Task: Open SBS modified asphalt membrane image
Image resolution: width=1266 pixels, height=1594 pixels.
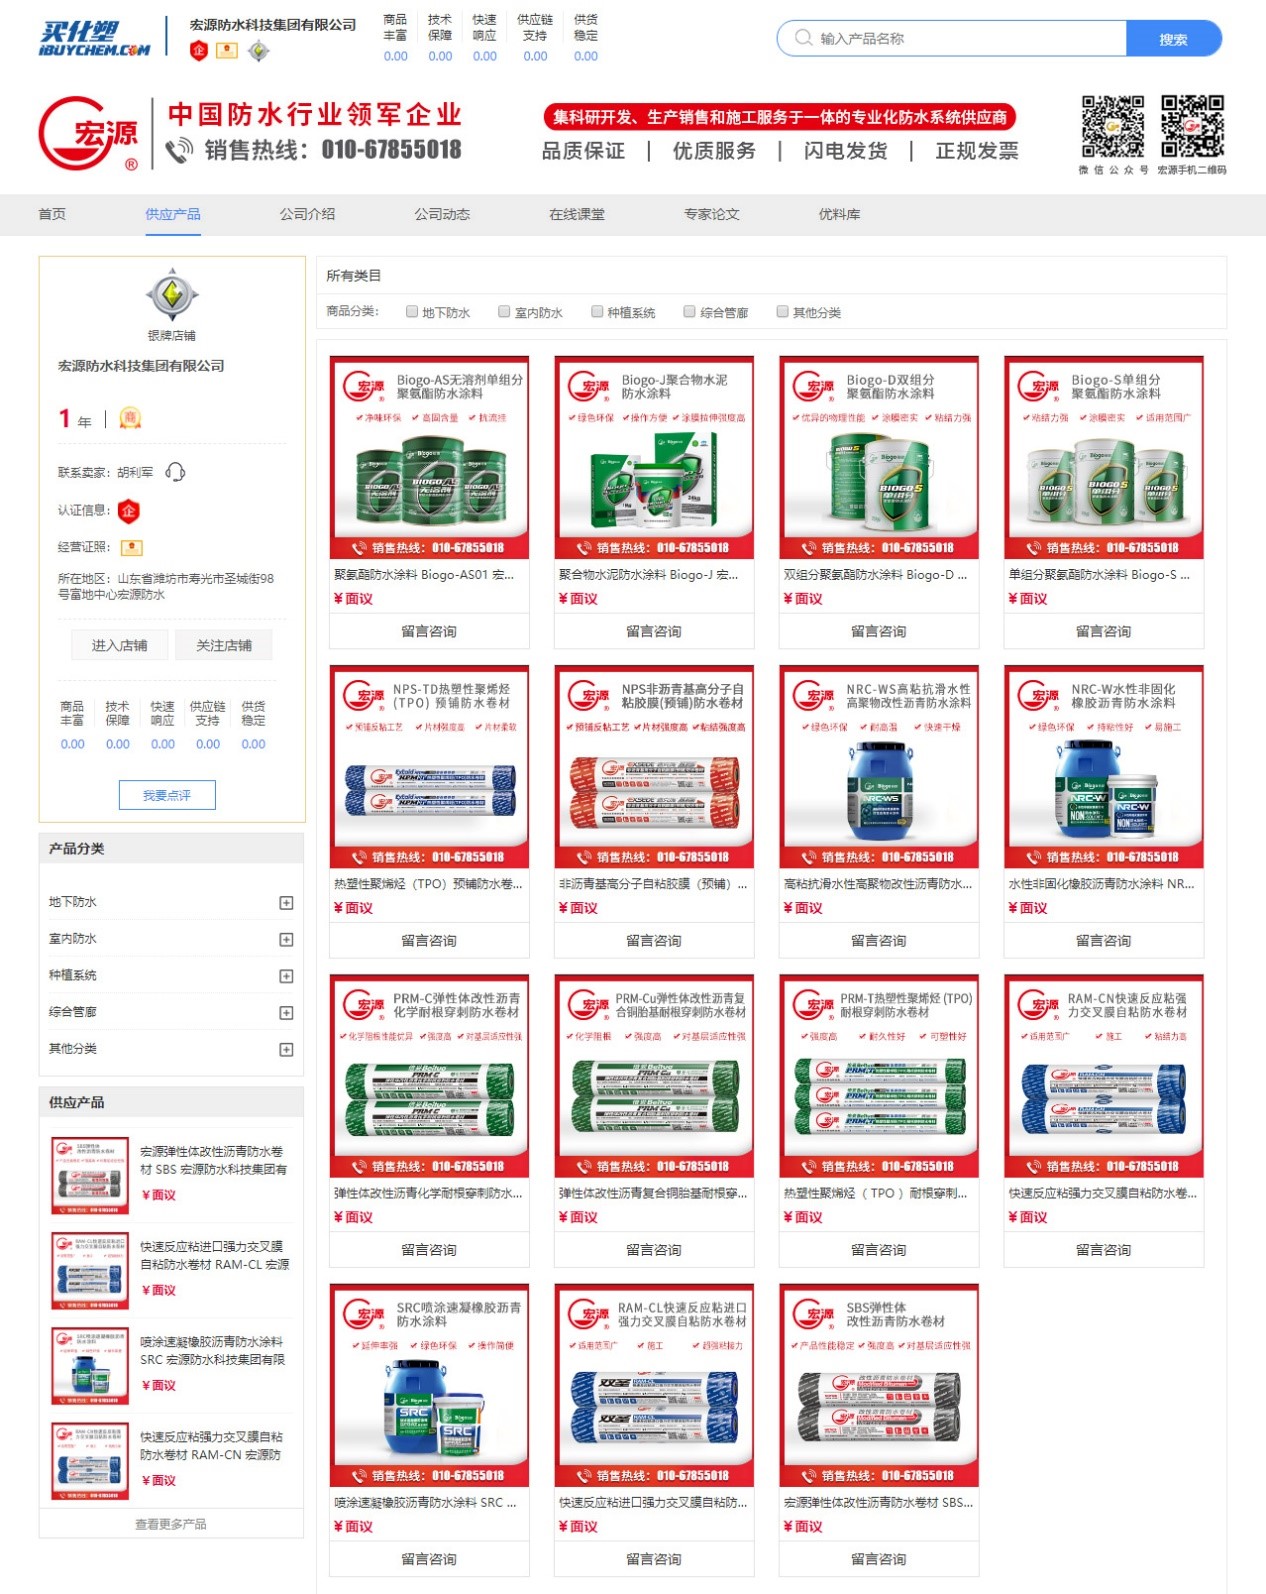Action: 879,1385
